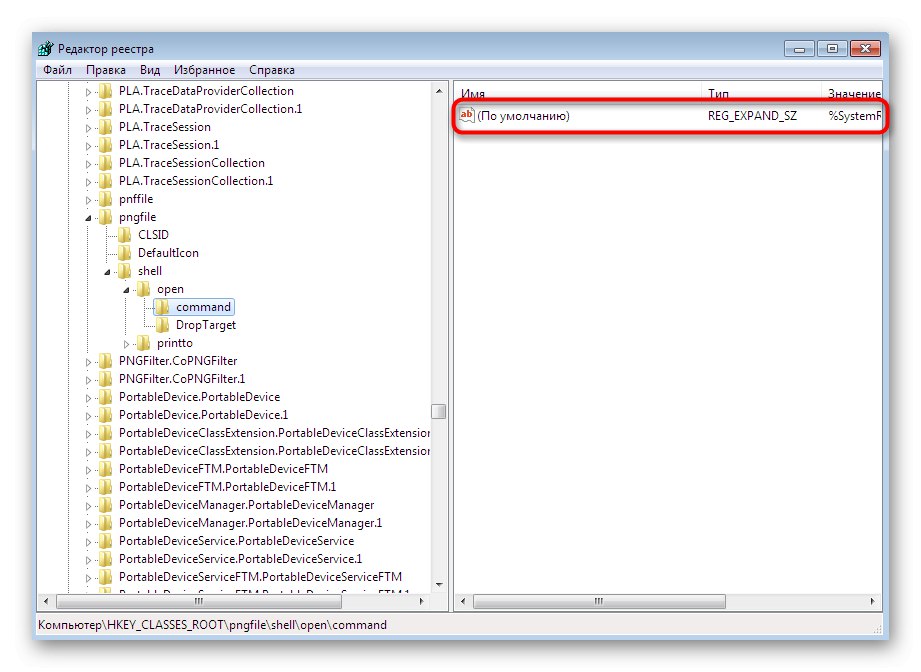Expand PortableDeviceManager.PortableDeviceManager node
921x672 pixels.
(88, 506)
